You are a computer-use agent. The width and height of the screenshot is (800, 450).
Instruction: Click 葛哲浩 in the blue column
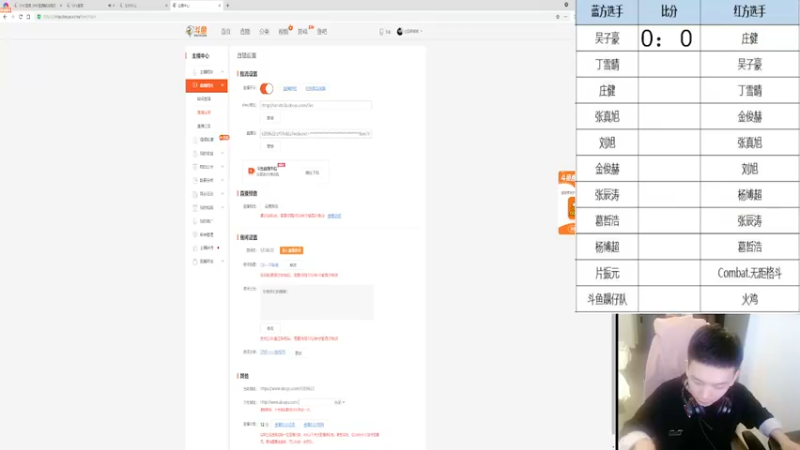(x=607, y=221)
